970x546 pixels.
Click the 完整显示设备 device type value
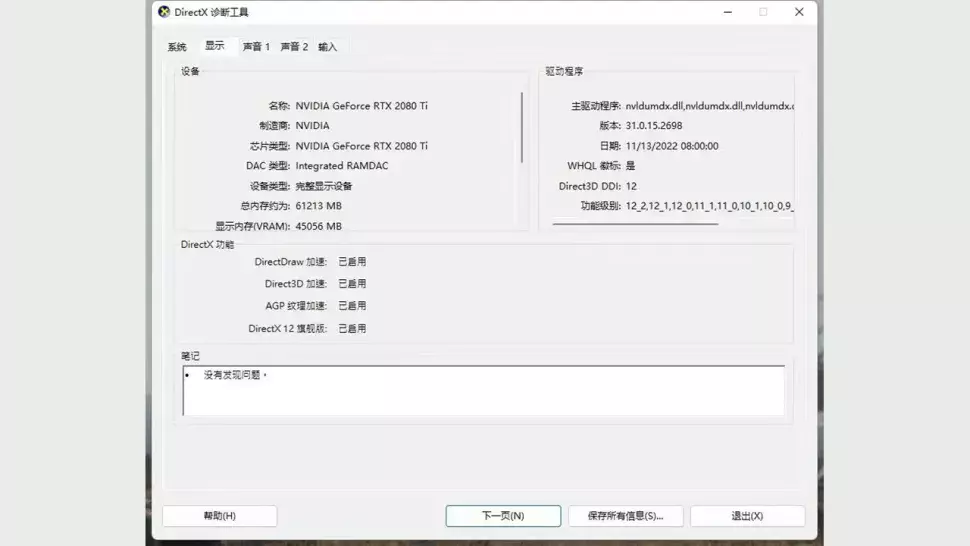click(x=324, y=186)
